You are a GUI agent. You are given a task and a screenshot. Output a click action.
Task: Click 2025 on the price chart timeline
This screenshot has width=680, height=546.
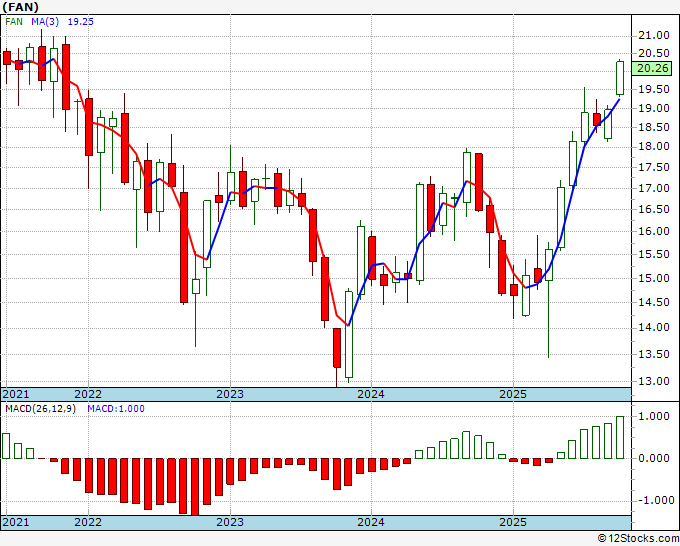coord(513,394)
